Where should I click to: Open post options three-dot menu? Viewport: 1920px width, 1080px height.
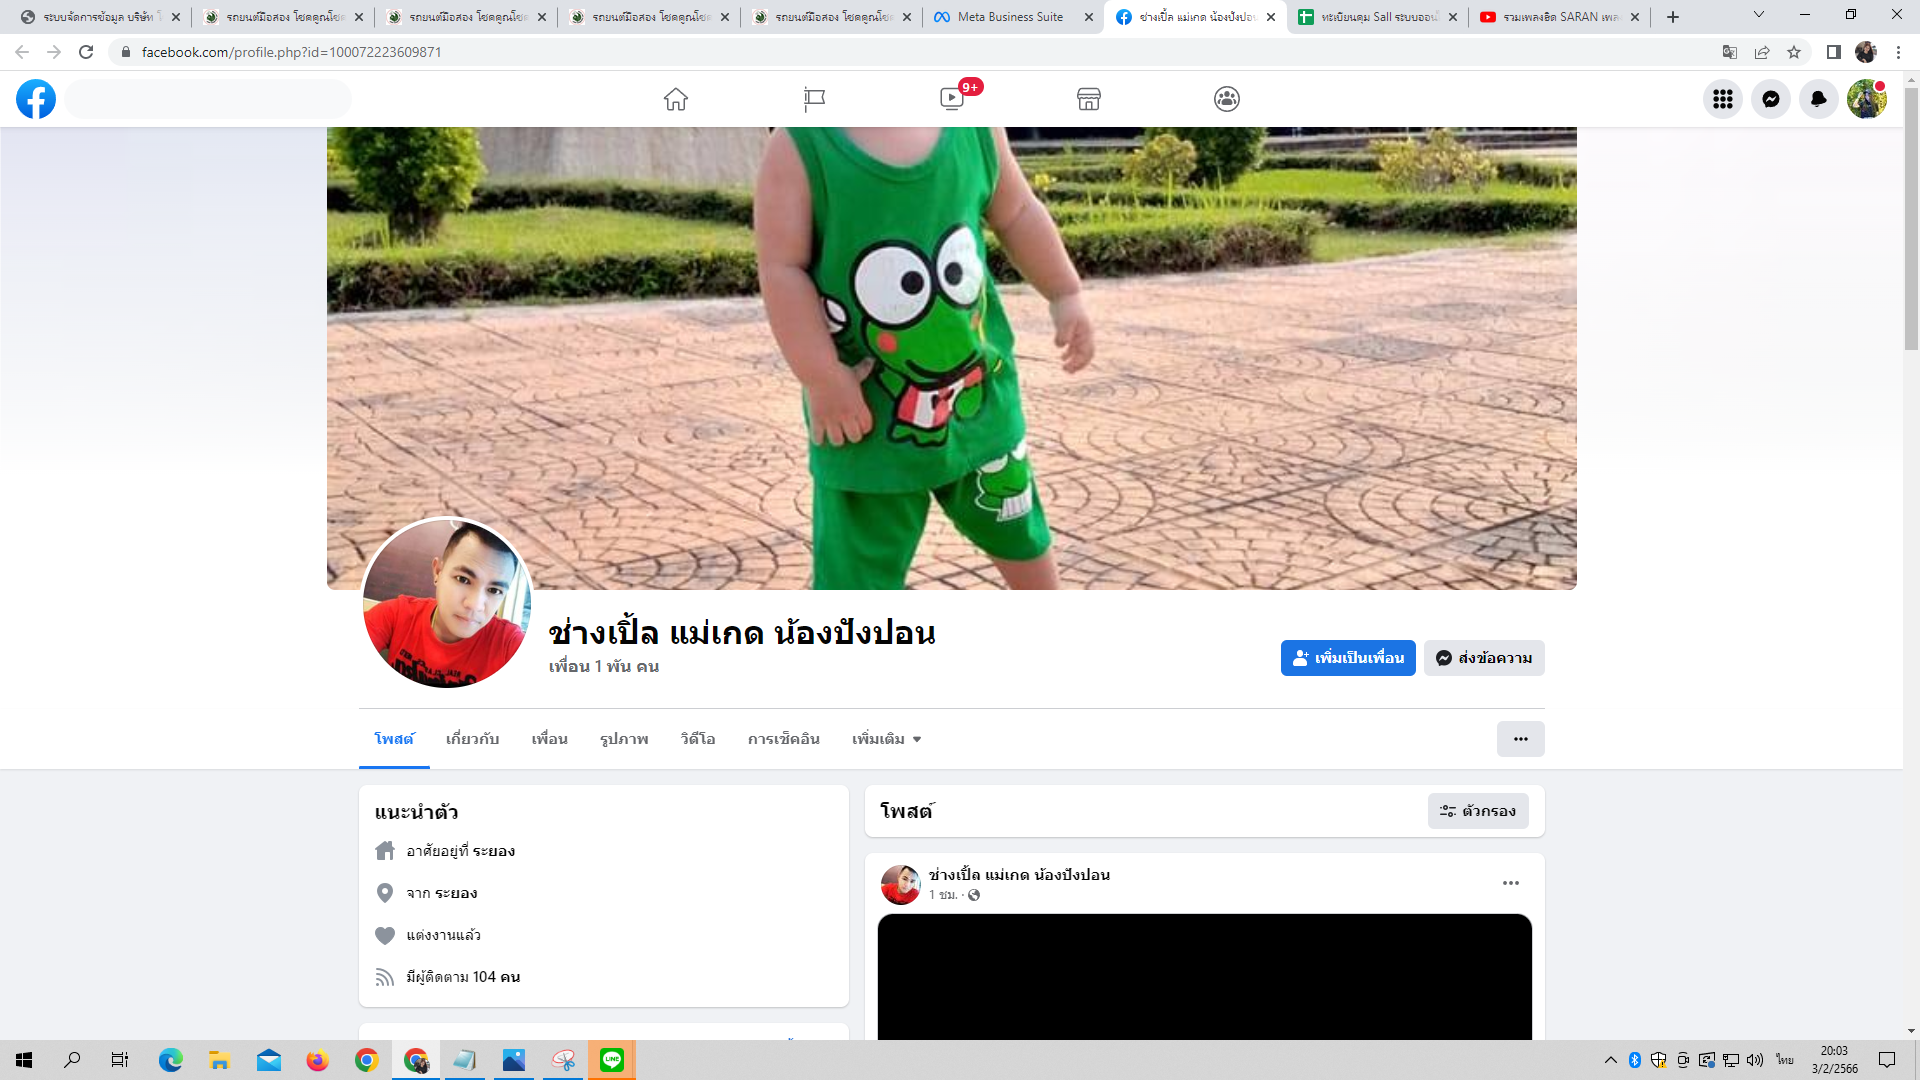click(1510, 883)
